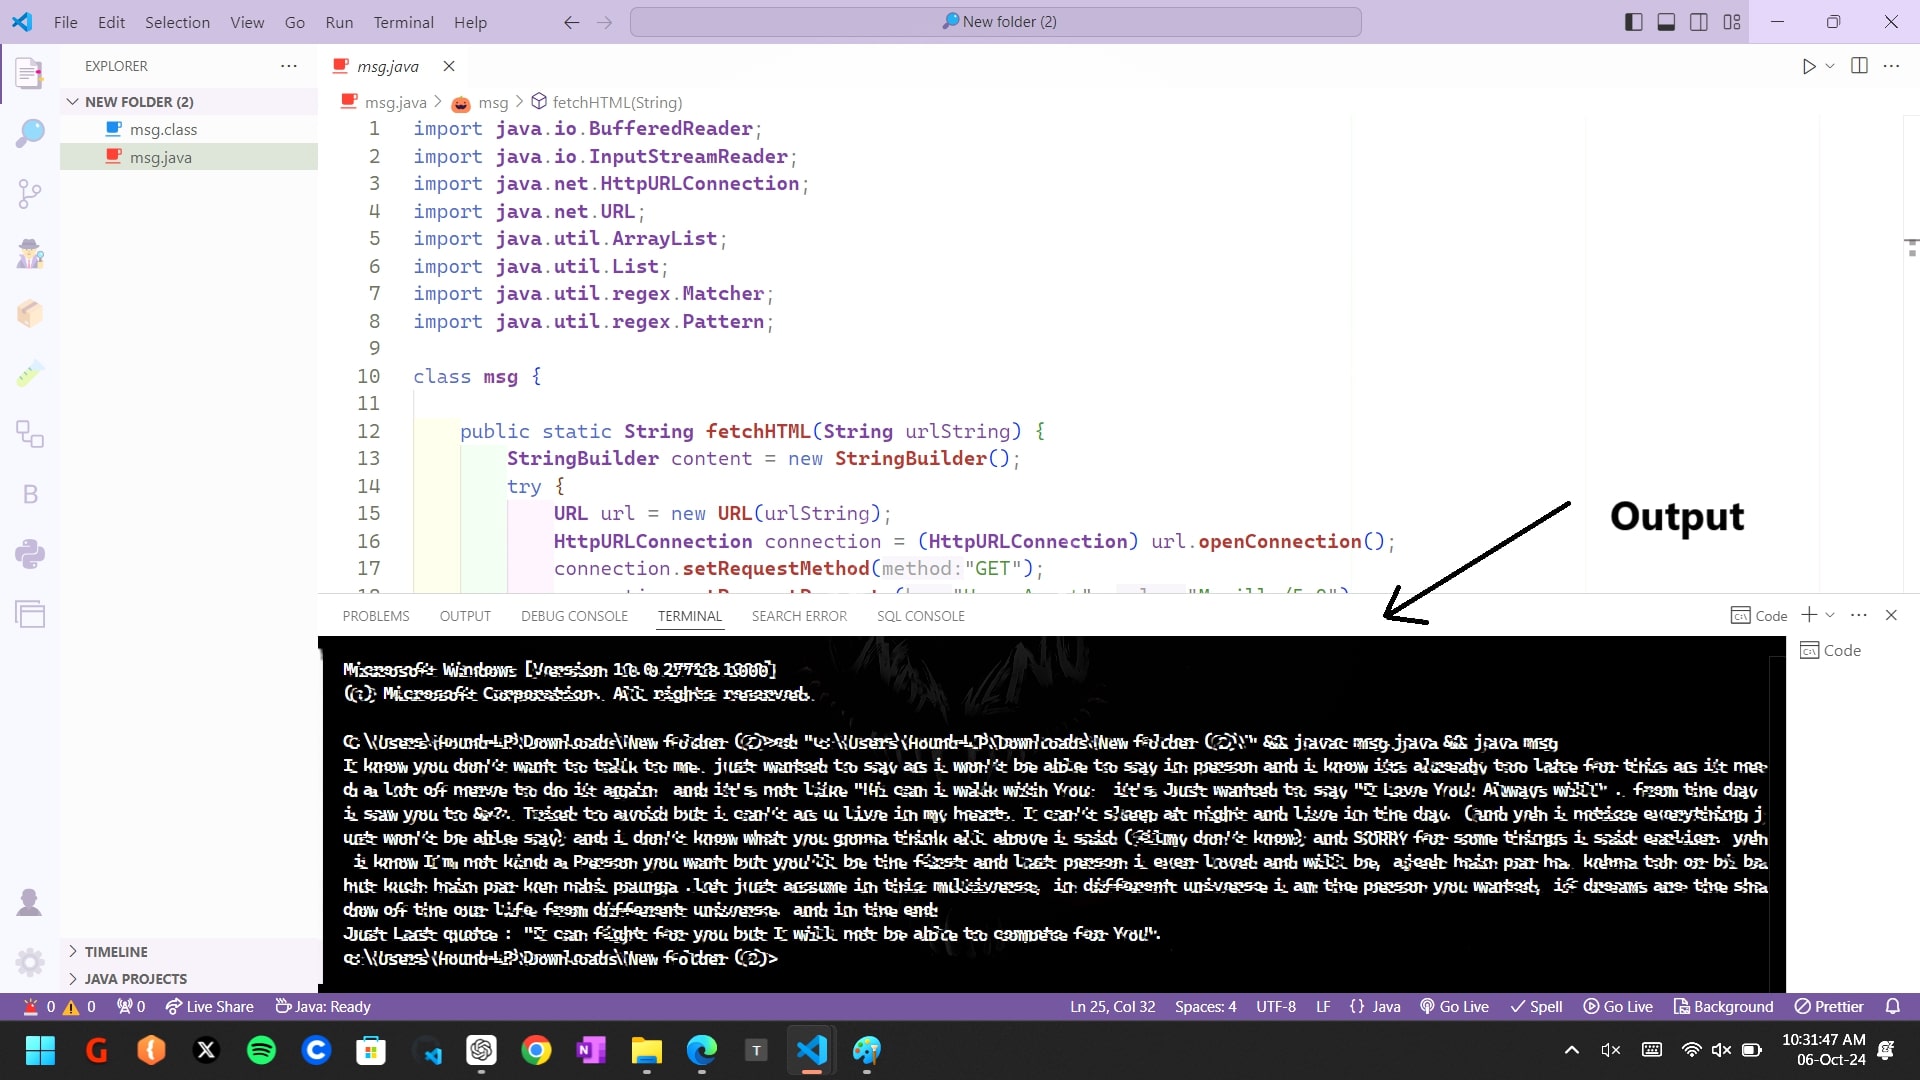
Task: Open Manage gear in activity bar
Action: [x=30, y=962]
